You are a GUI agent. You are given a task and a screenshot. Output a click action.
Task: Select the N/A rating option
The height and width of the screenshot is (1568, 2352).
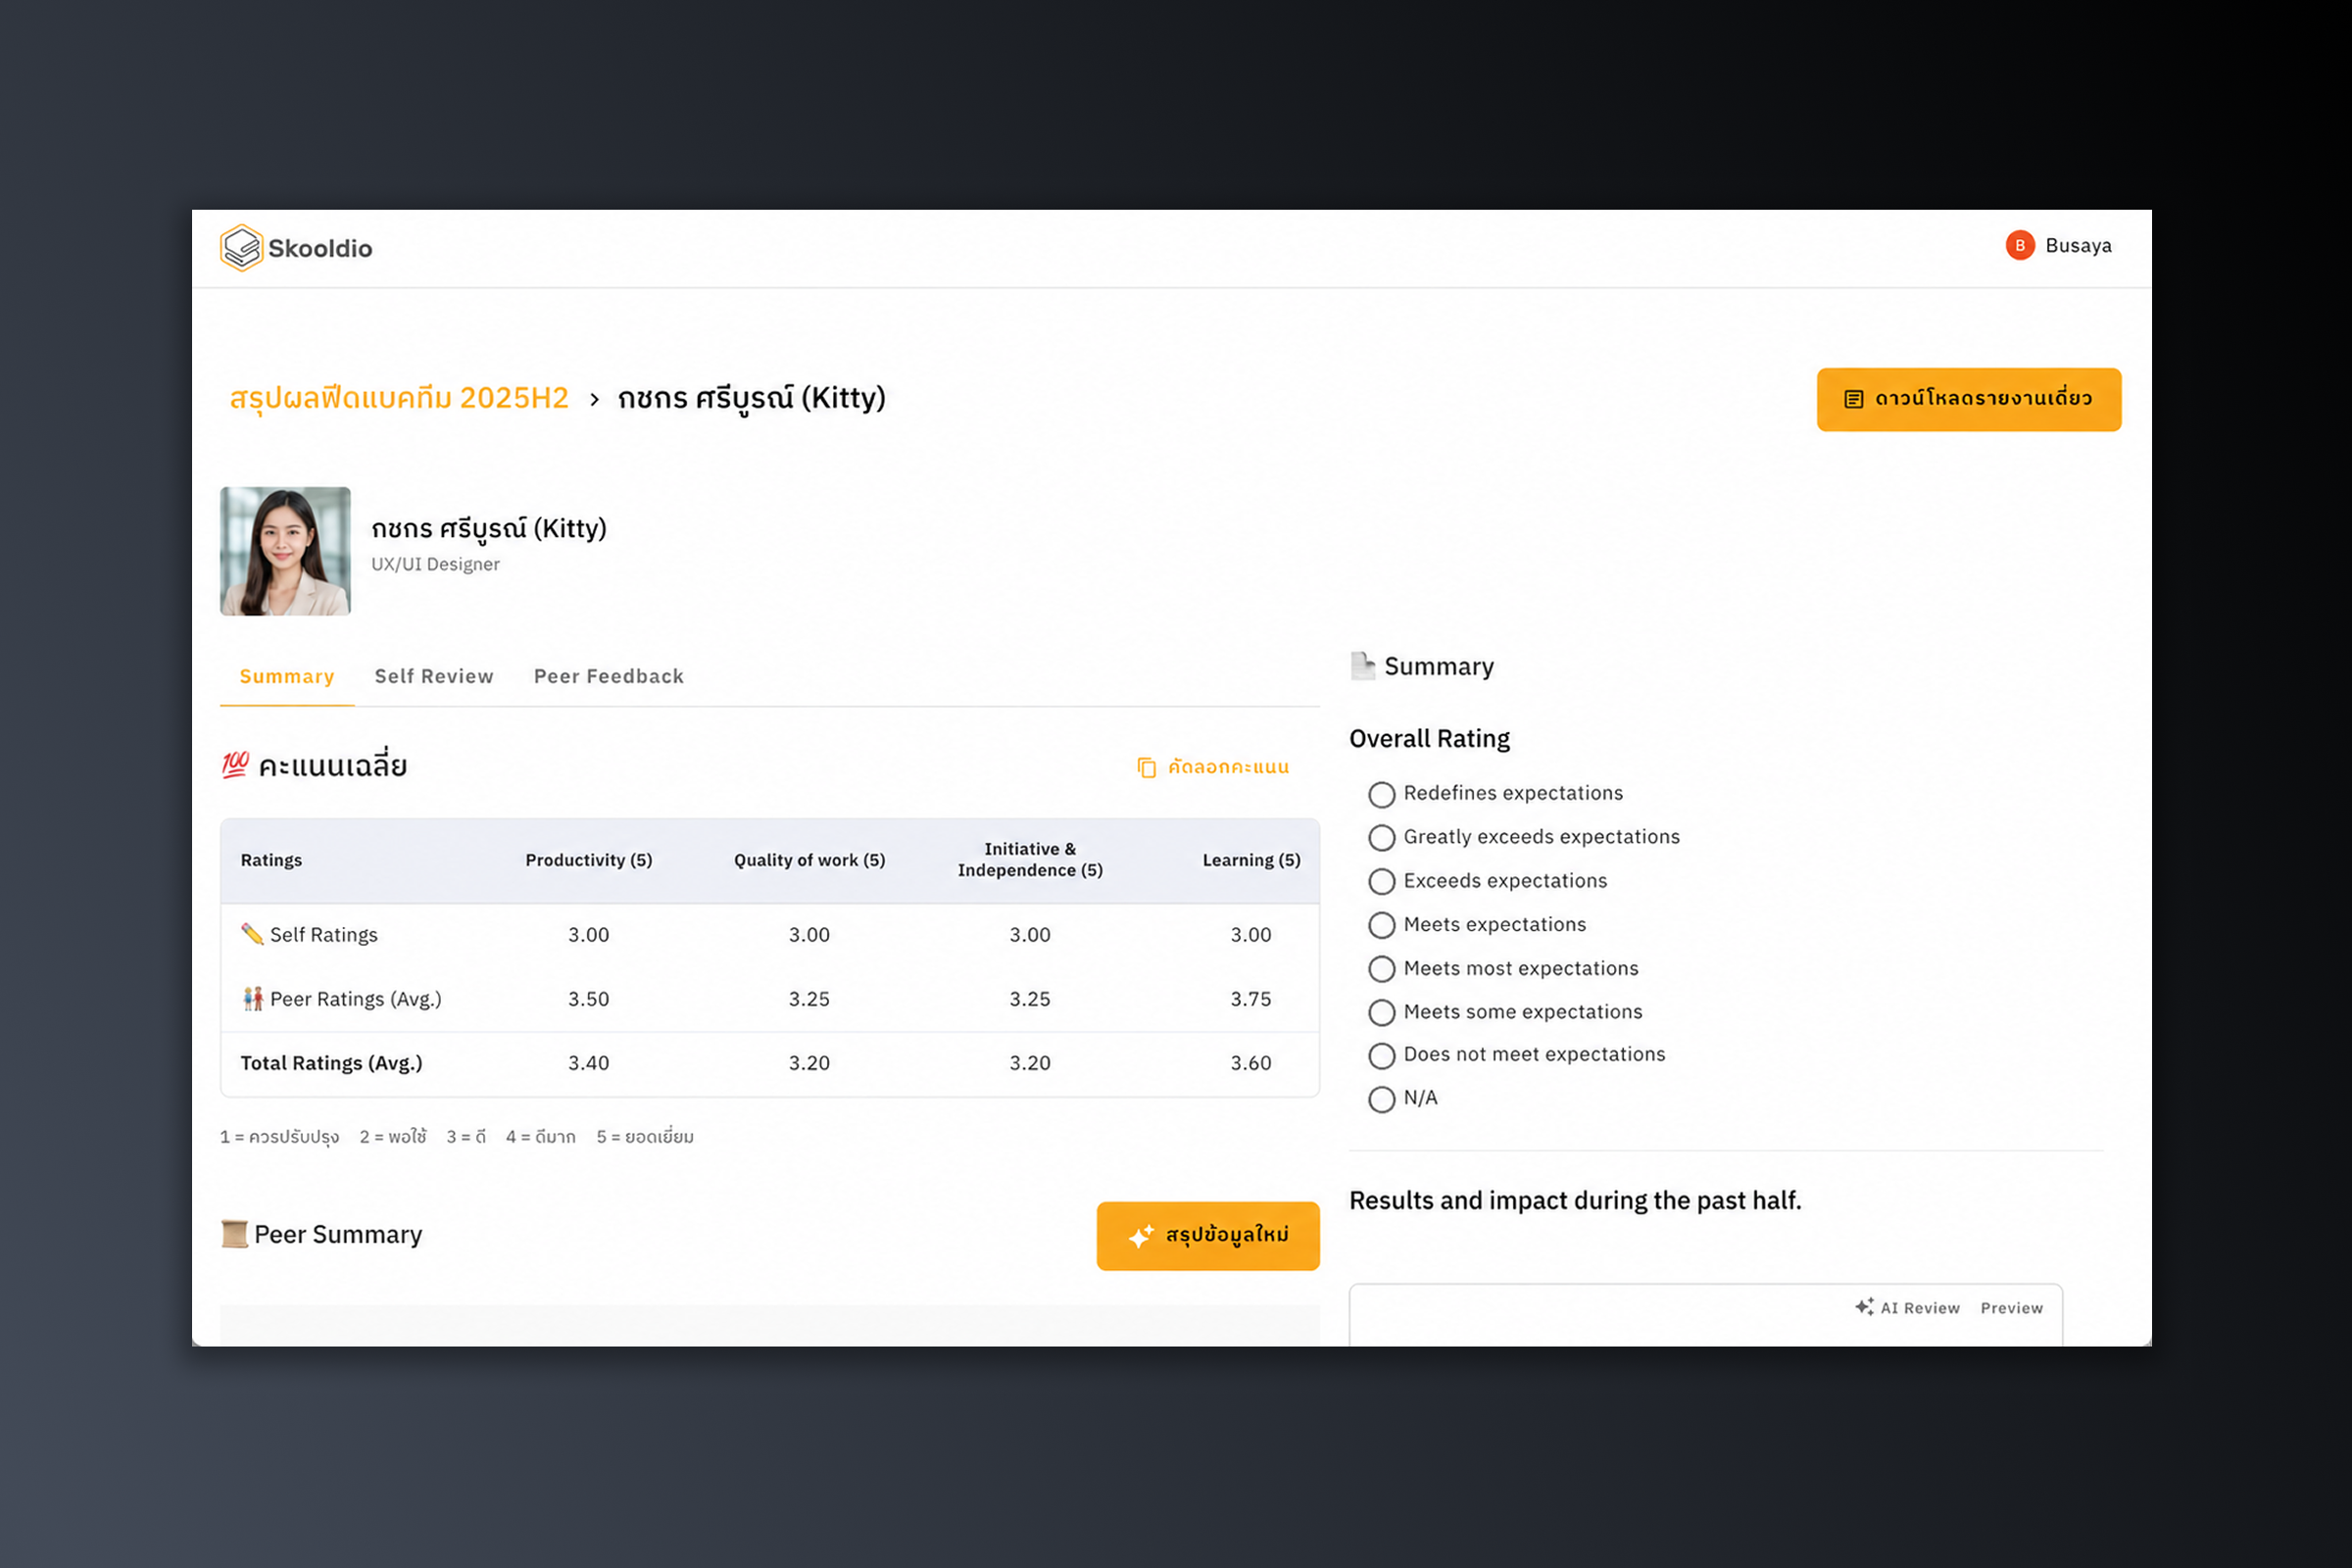[1381, 1100]
